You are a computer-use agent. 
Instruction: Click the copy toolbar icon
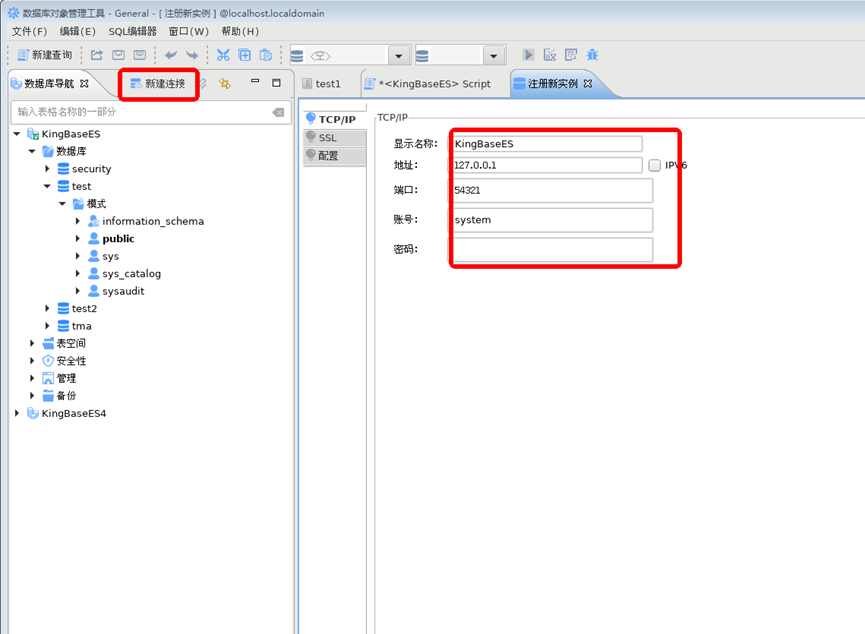pyautogui.click(x=244, y=55)
